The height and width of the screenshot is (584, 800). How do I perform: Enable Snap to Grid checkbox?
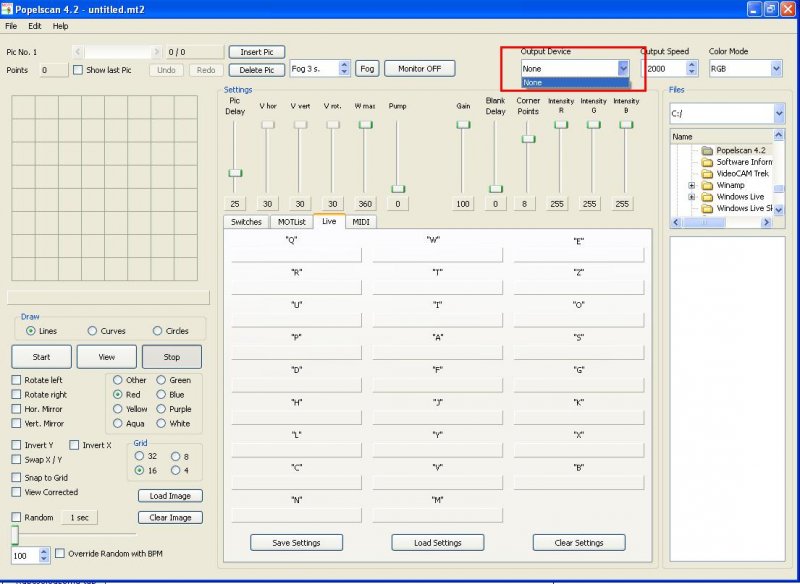[16, 477]
